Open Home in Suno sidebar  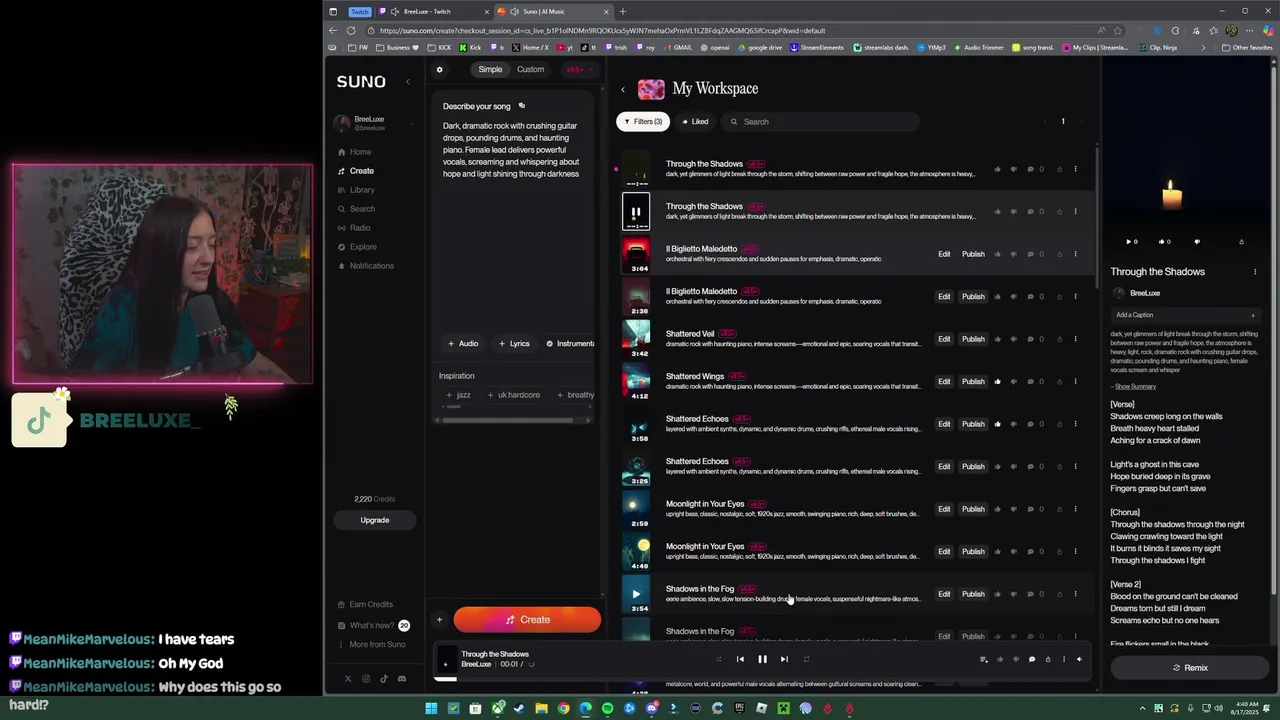pyautogui.click(x=355, y=152)
